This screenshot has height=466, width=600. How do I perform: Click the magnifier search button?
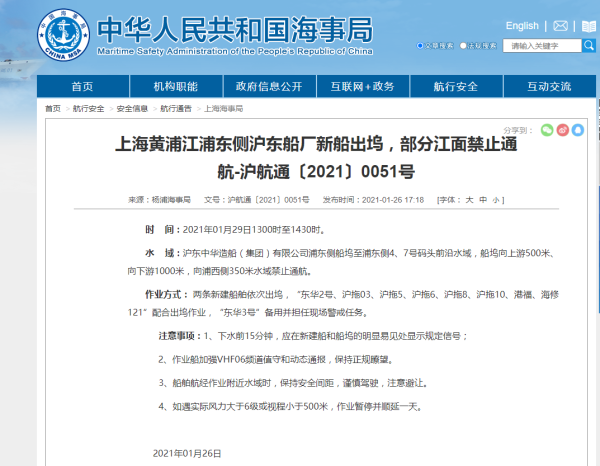click(x=589, y=46)
